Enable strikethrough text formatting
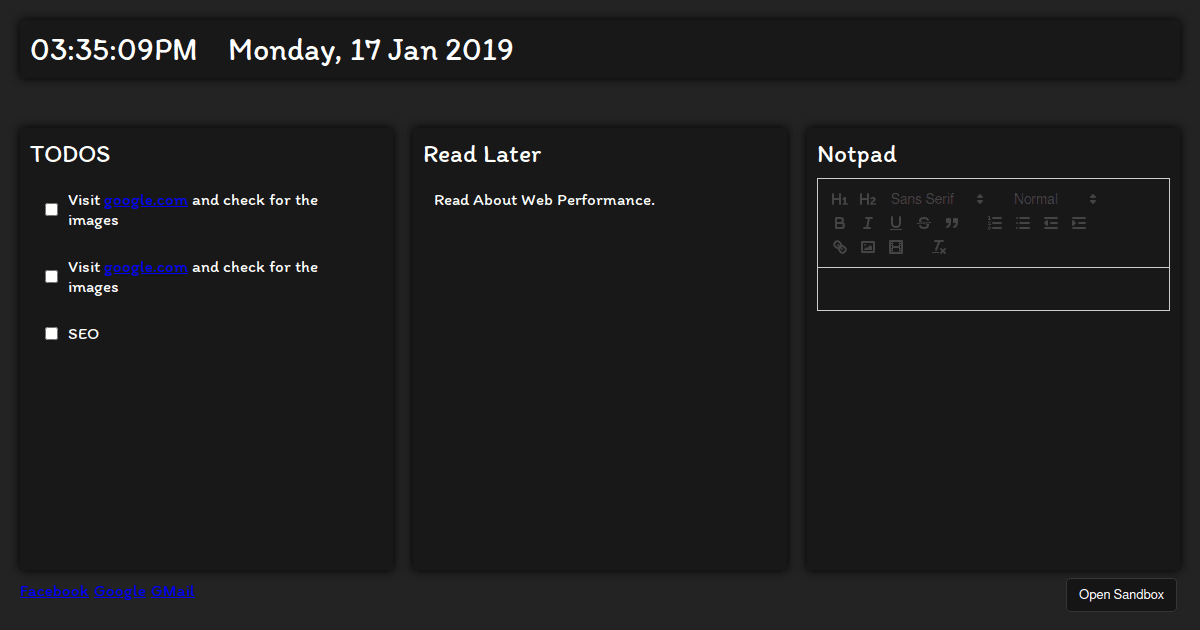The image size is (1200, 630). click(924, 223)
